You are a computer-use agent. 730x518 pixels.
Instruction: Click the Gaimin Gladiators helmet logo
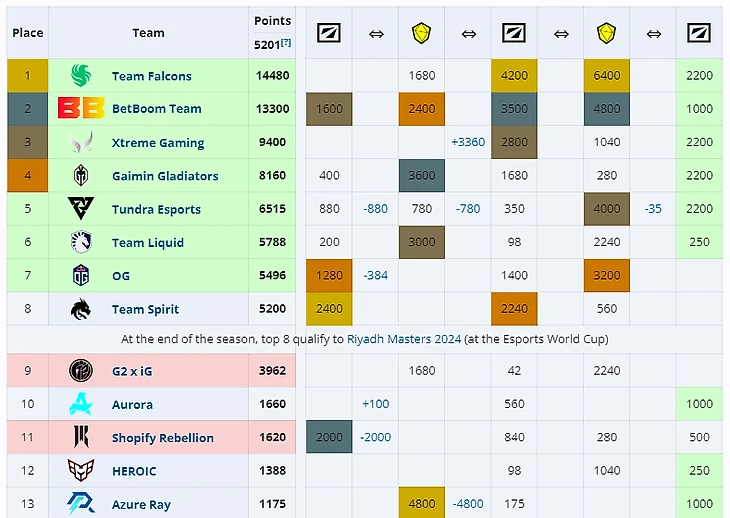pyautogui.click(x=81, y=175)
